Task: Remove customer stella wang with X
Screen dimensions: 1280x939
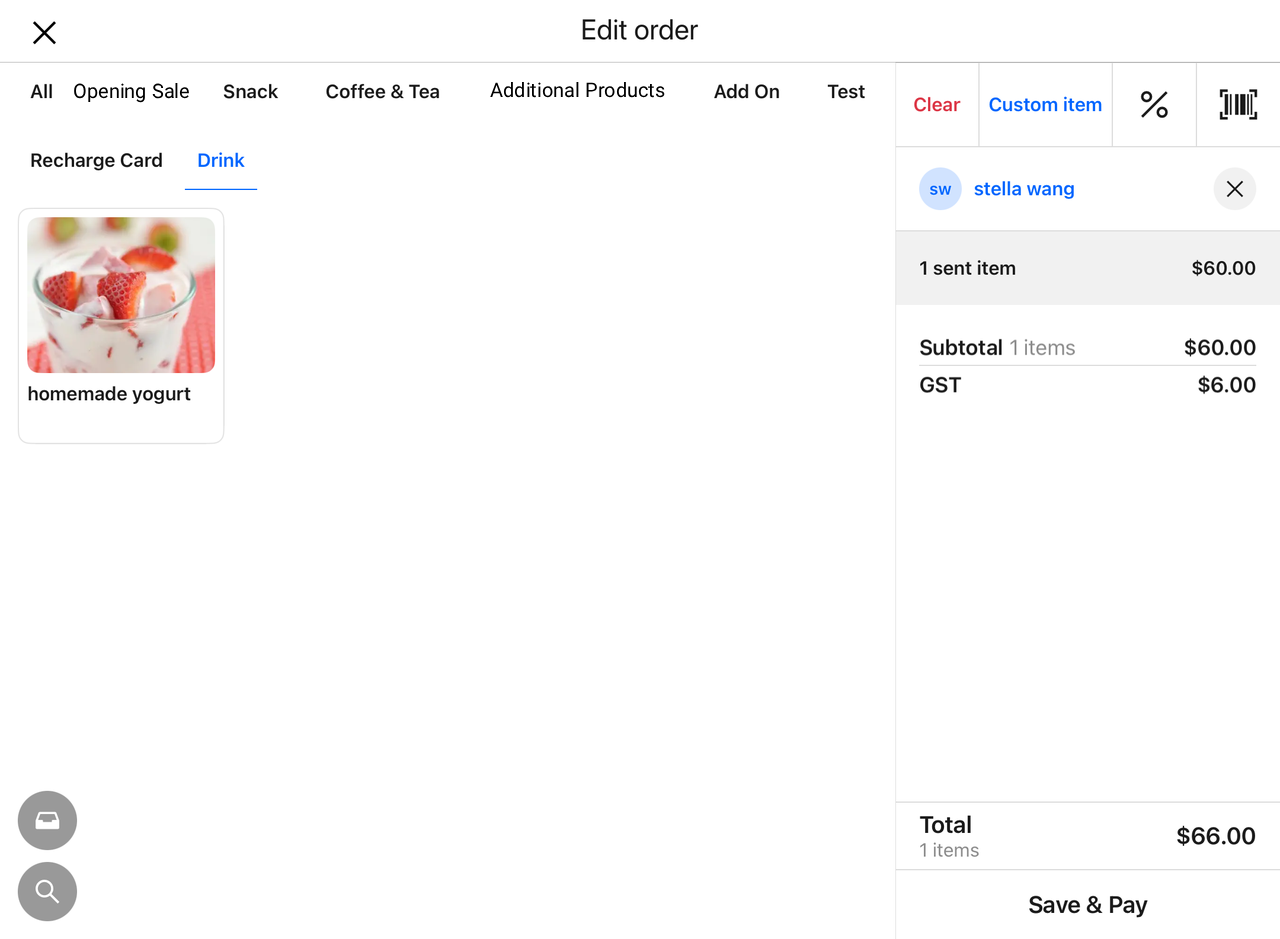Action: 1234,189
